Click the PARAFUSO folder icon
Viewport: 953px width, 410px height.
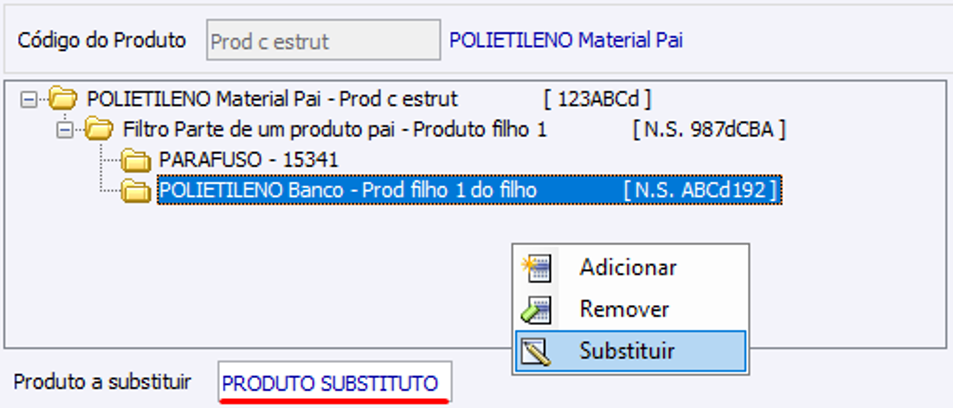[x=134, y=159]
